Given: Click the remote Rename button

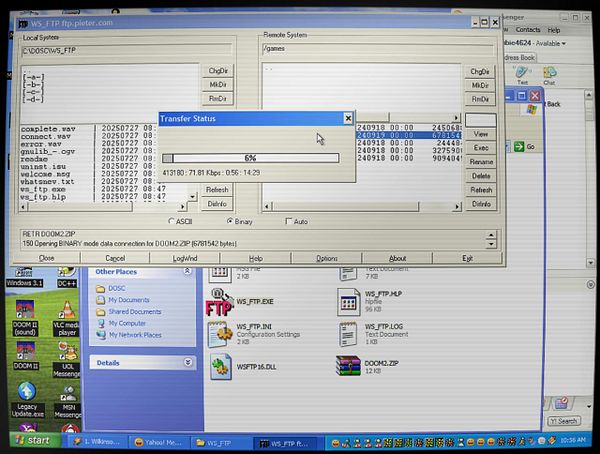Looking at the screenshot, I should click(x=481, y=162).
